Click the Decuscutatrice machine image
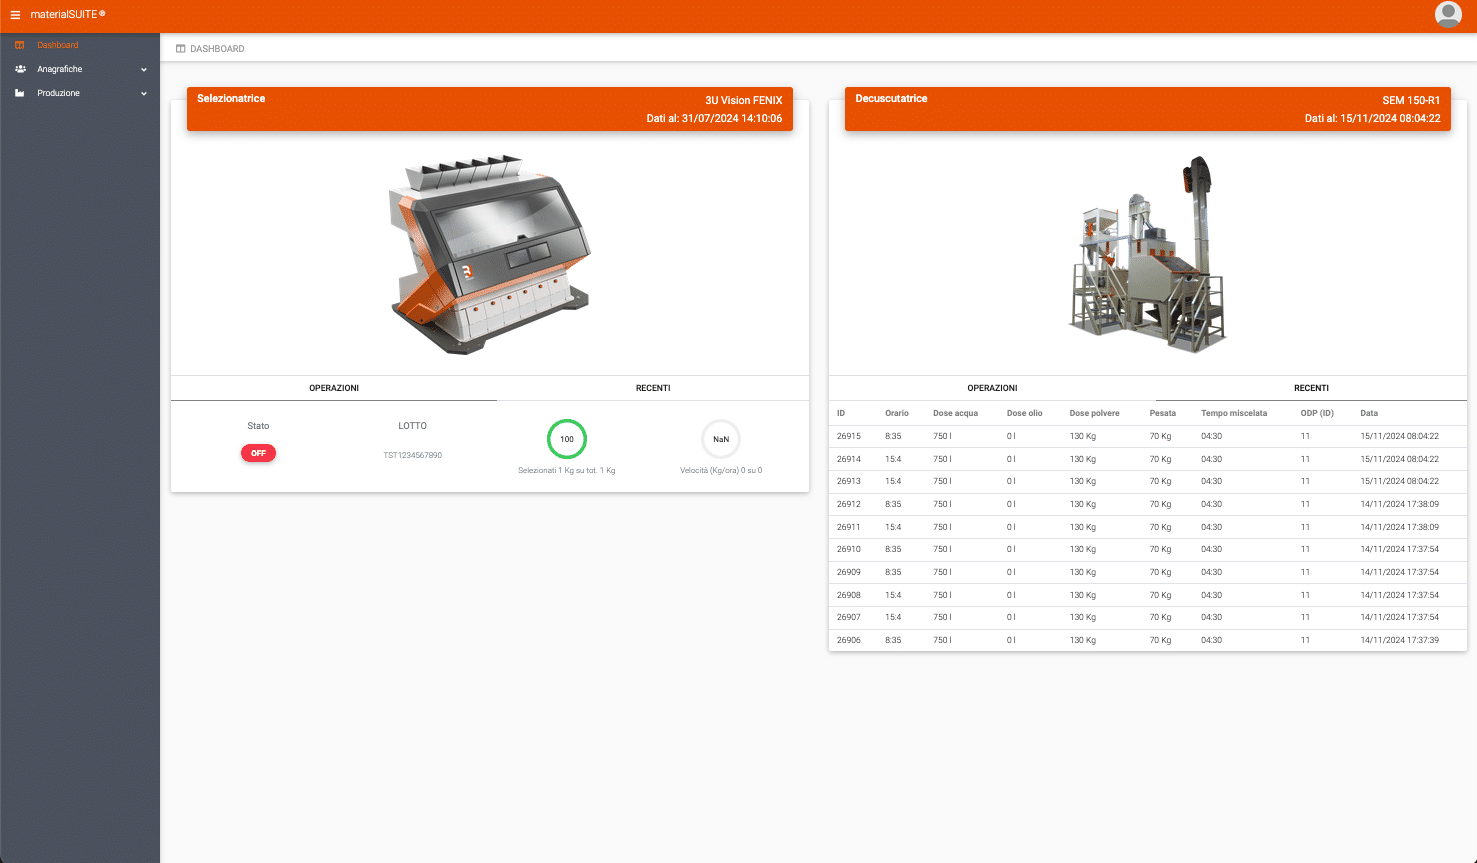Viewport: 1477px width, 863px height. [1148, 255]
